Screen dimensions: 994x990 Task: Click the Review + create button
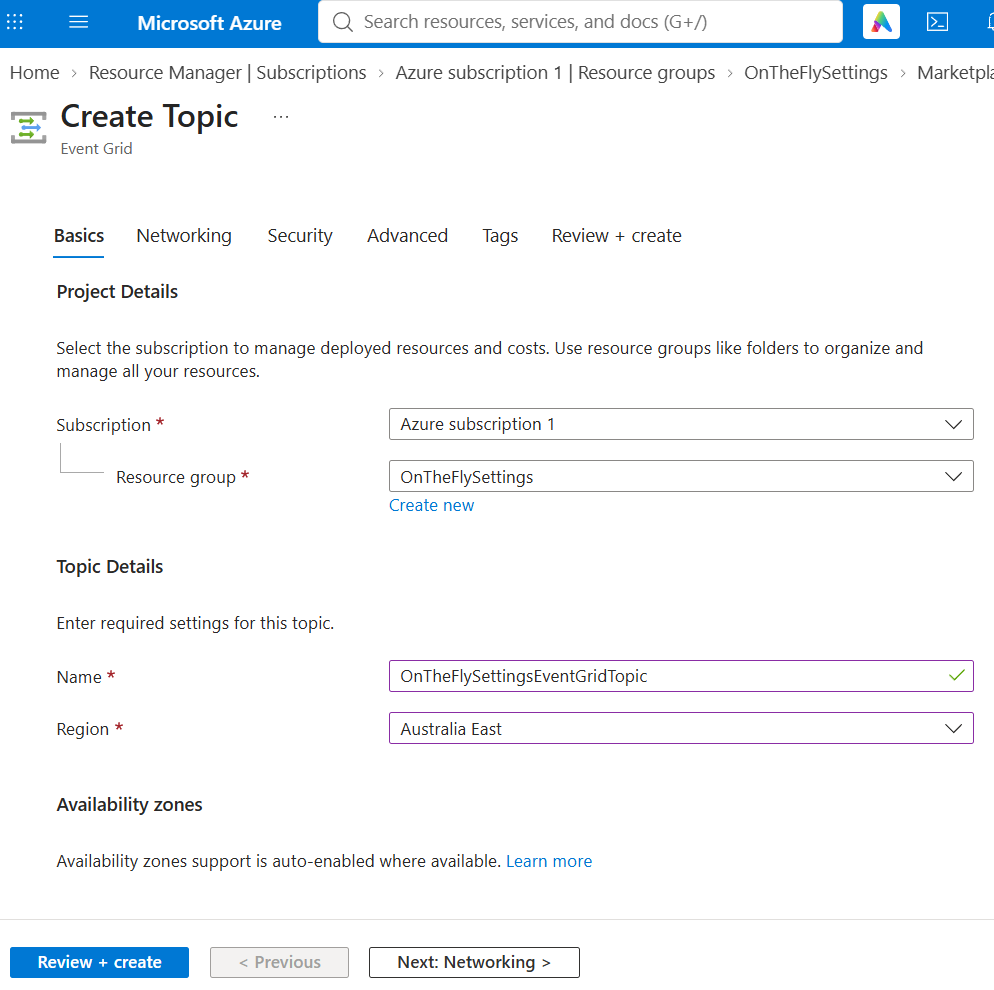tap(100, 962)
